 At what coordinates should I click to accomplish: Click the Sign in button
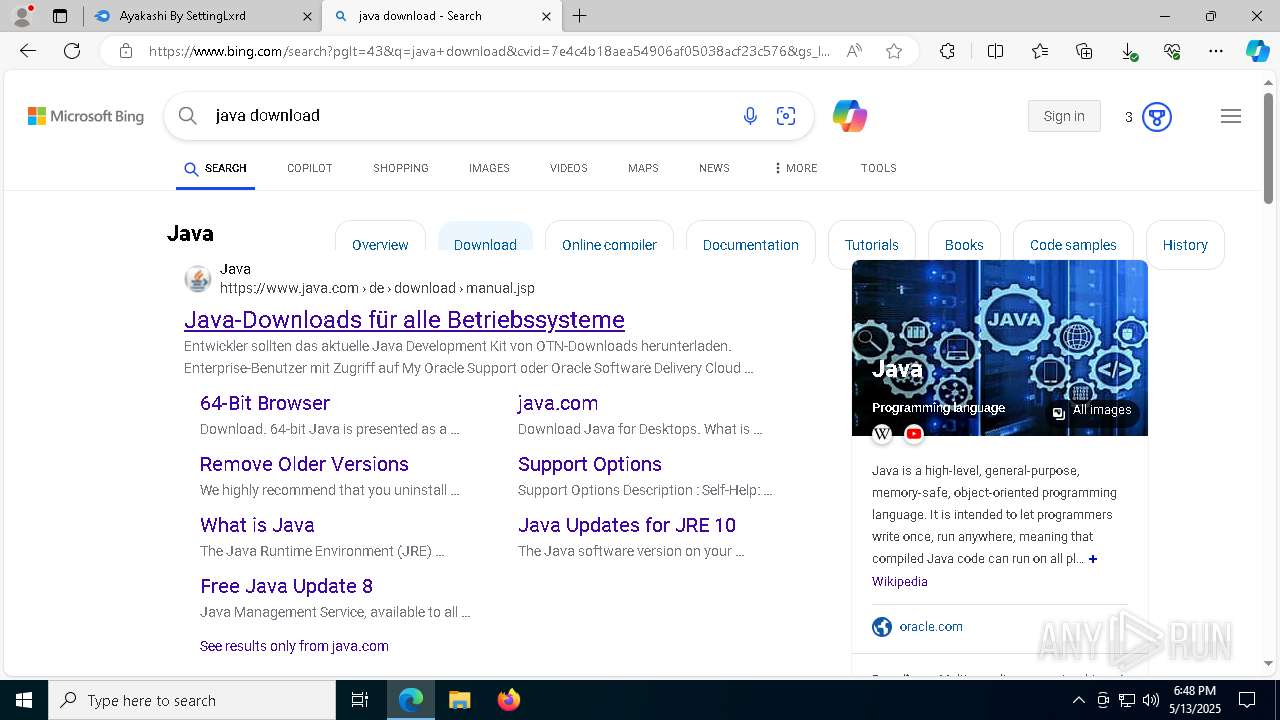[1064, 116]
